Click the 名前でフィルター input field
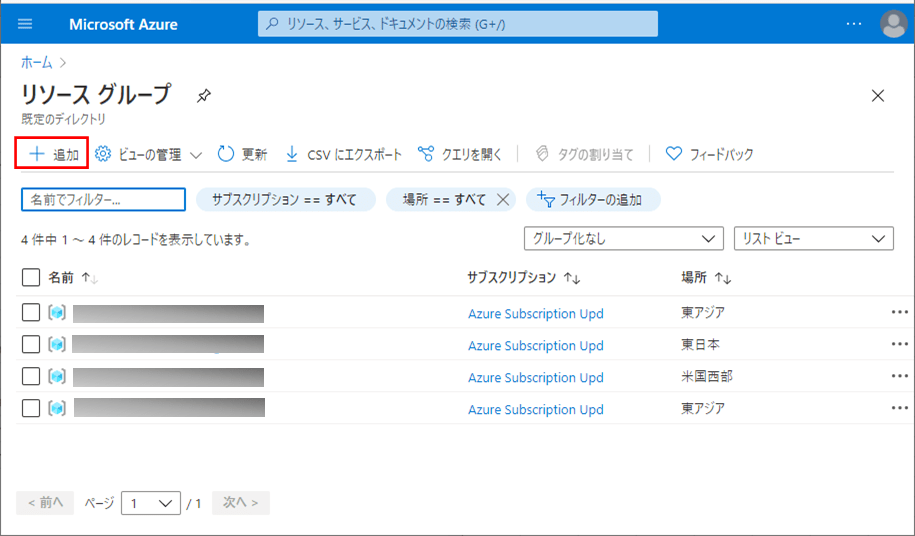 point(103,200)
